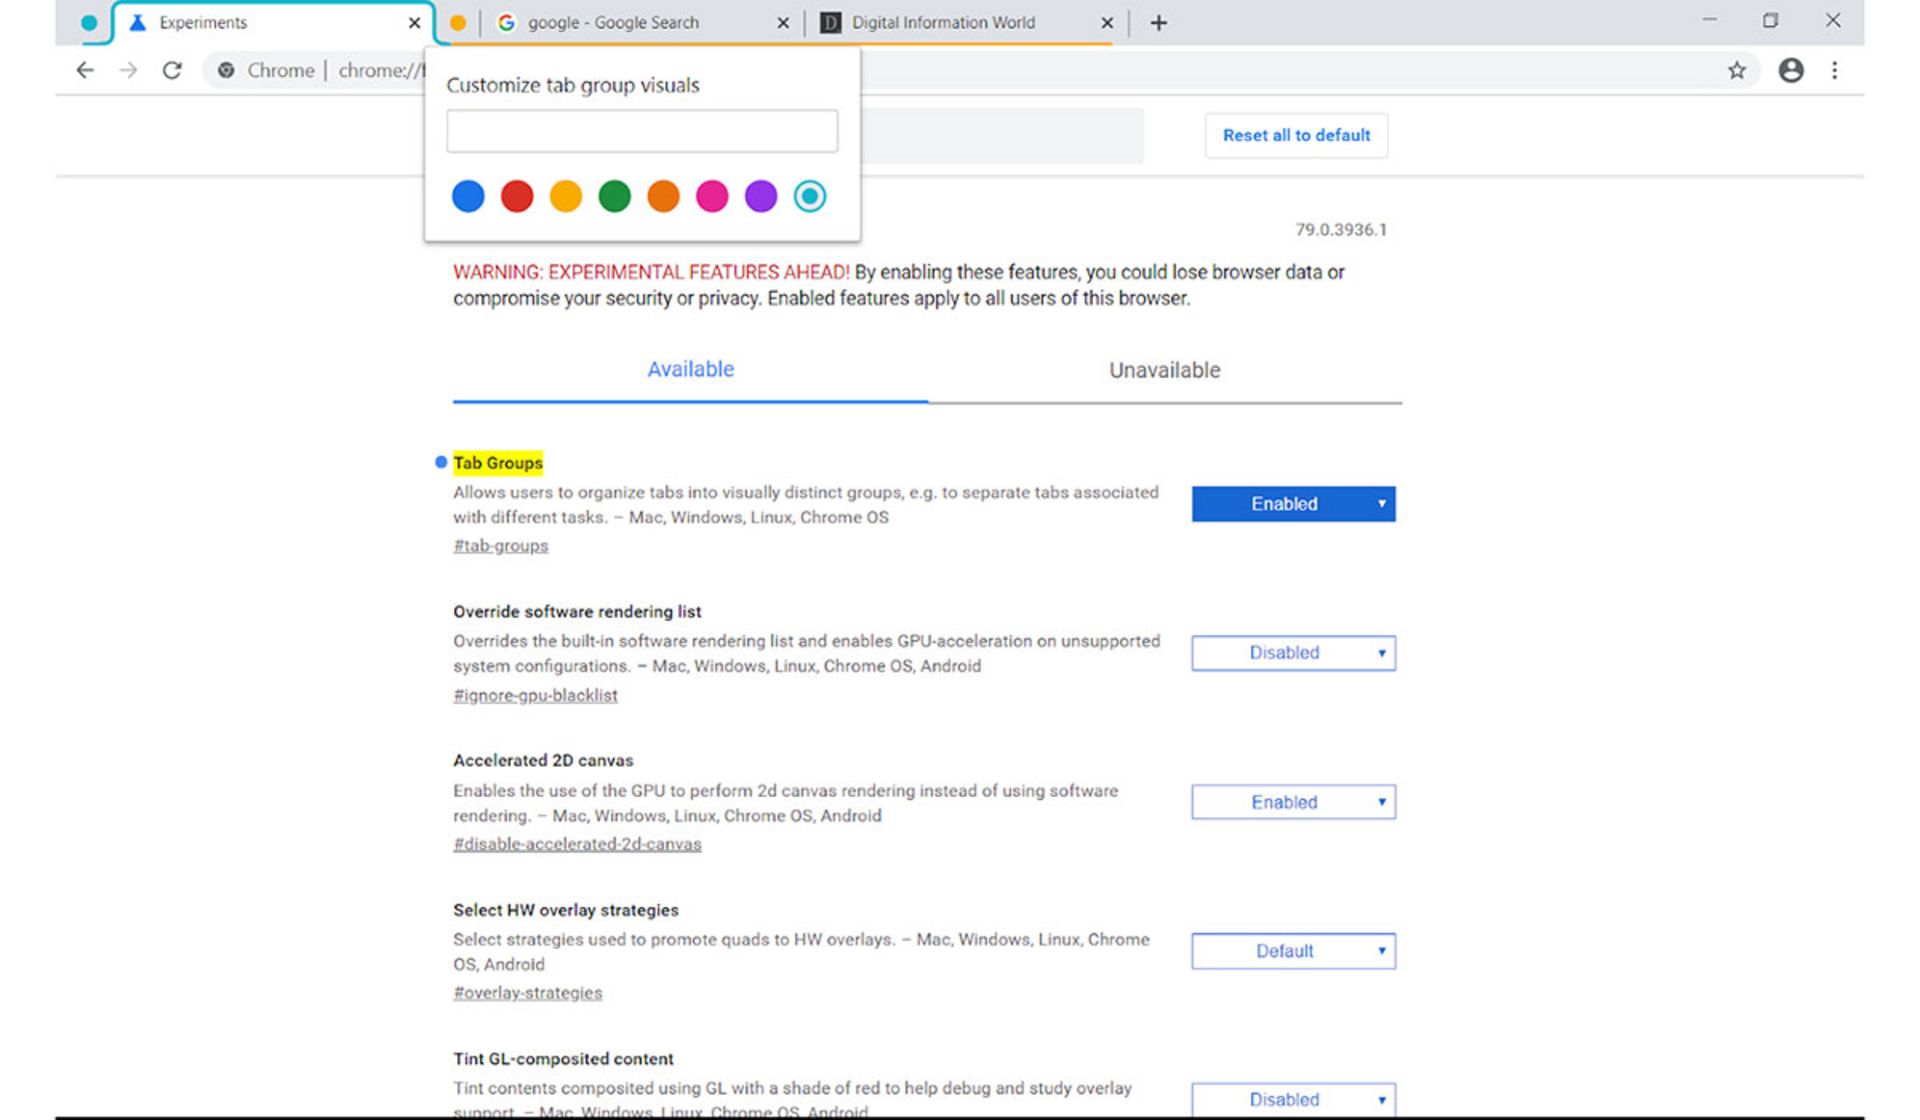1920x1120 pixels.
Task: Open the Chrome three-dot menu
Action: [1835, 70]
